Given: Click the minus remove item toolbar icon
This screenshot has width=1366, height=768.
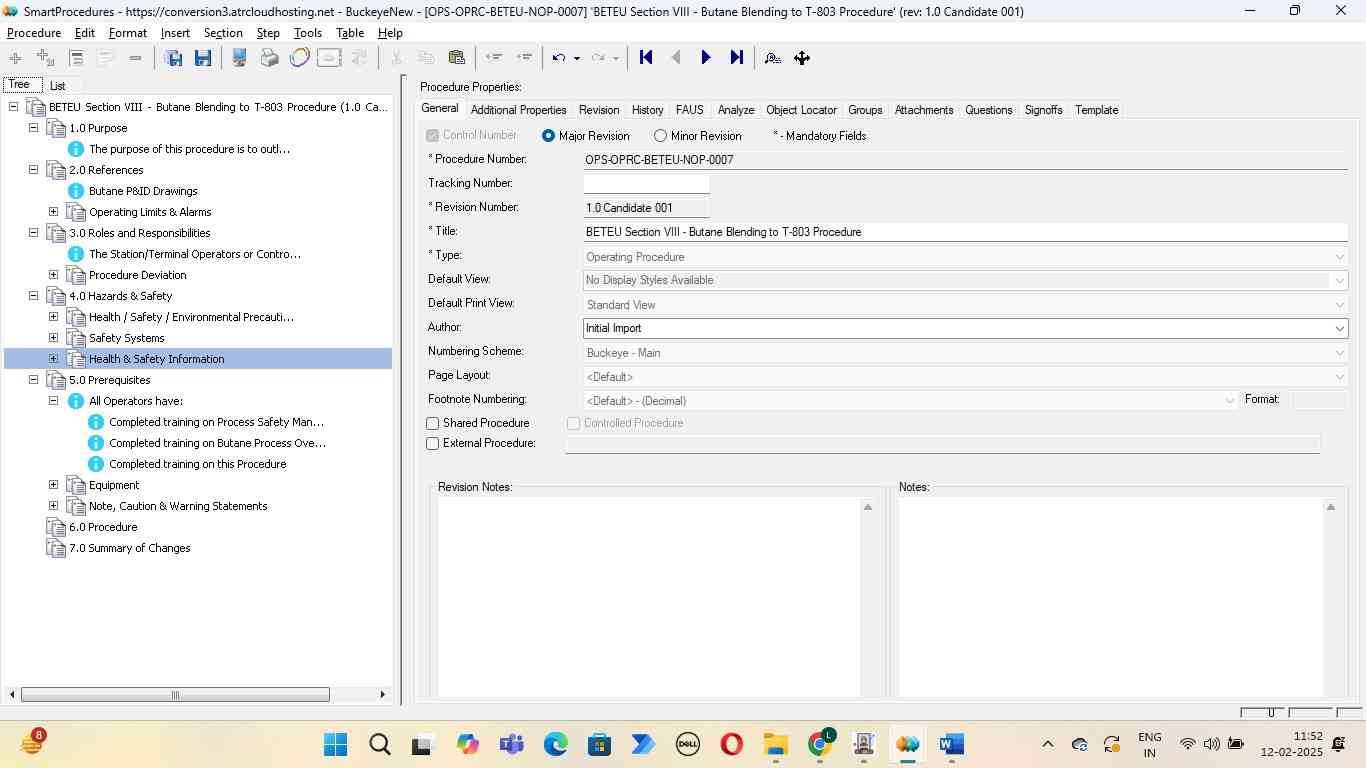Looking at the screenshot, I should (135, 58).
